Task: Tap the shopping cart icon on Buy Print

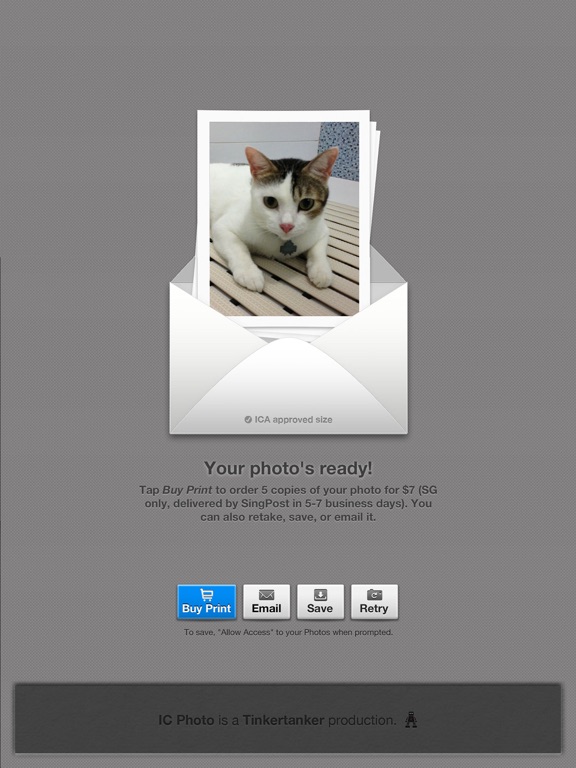Action: coord(207,595)
